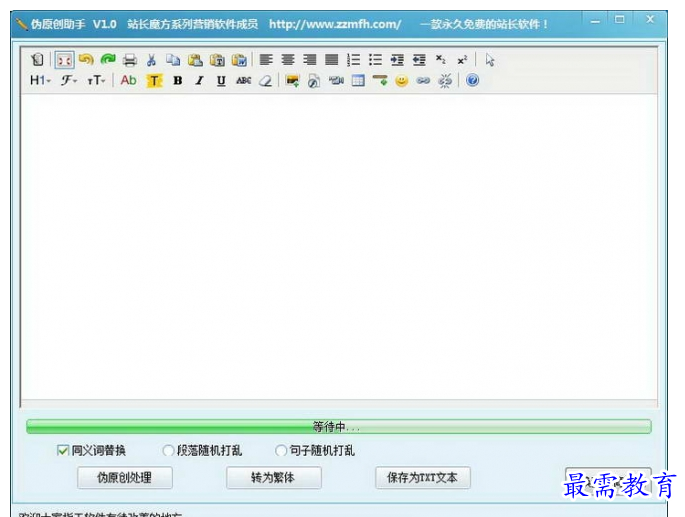This screenshot has height=517, width=685.
Task: Open the H1 heading dropdown
Action: [40, 80]
